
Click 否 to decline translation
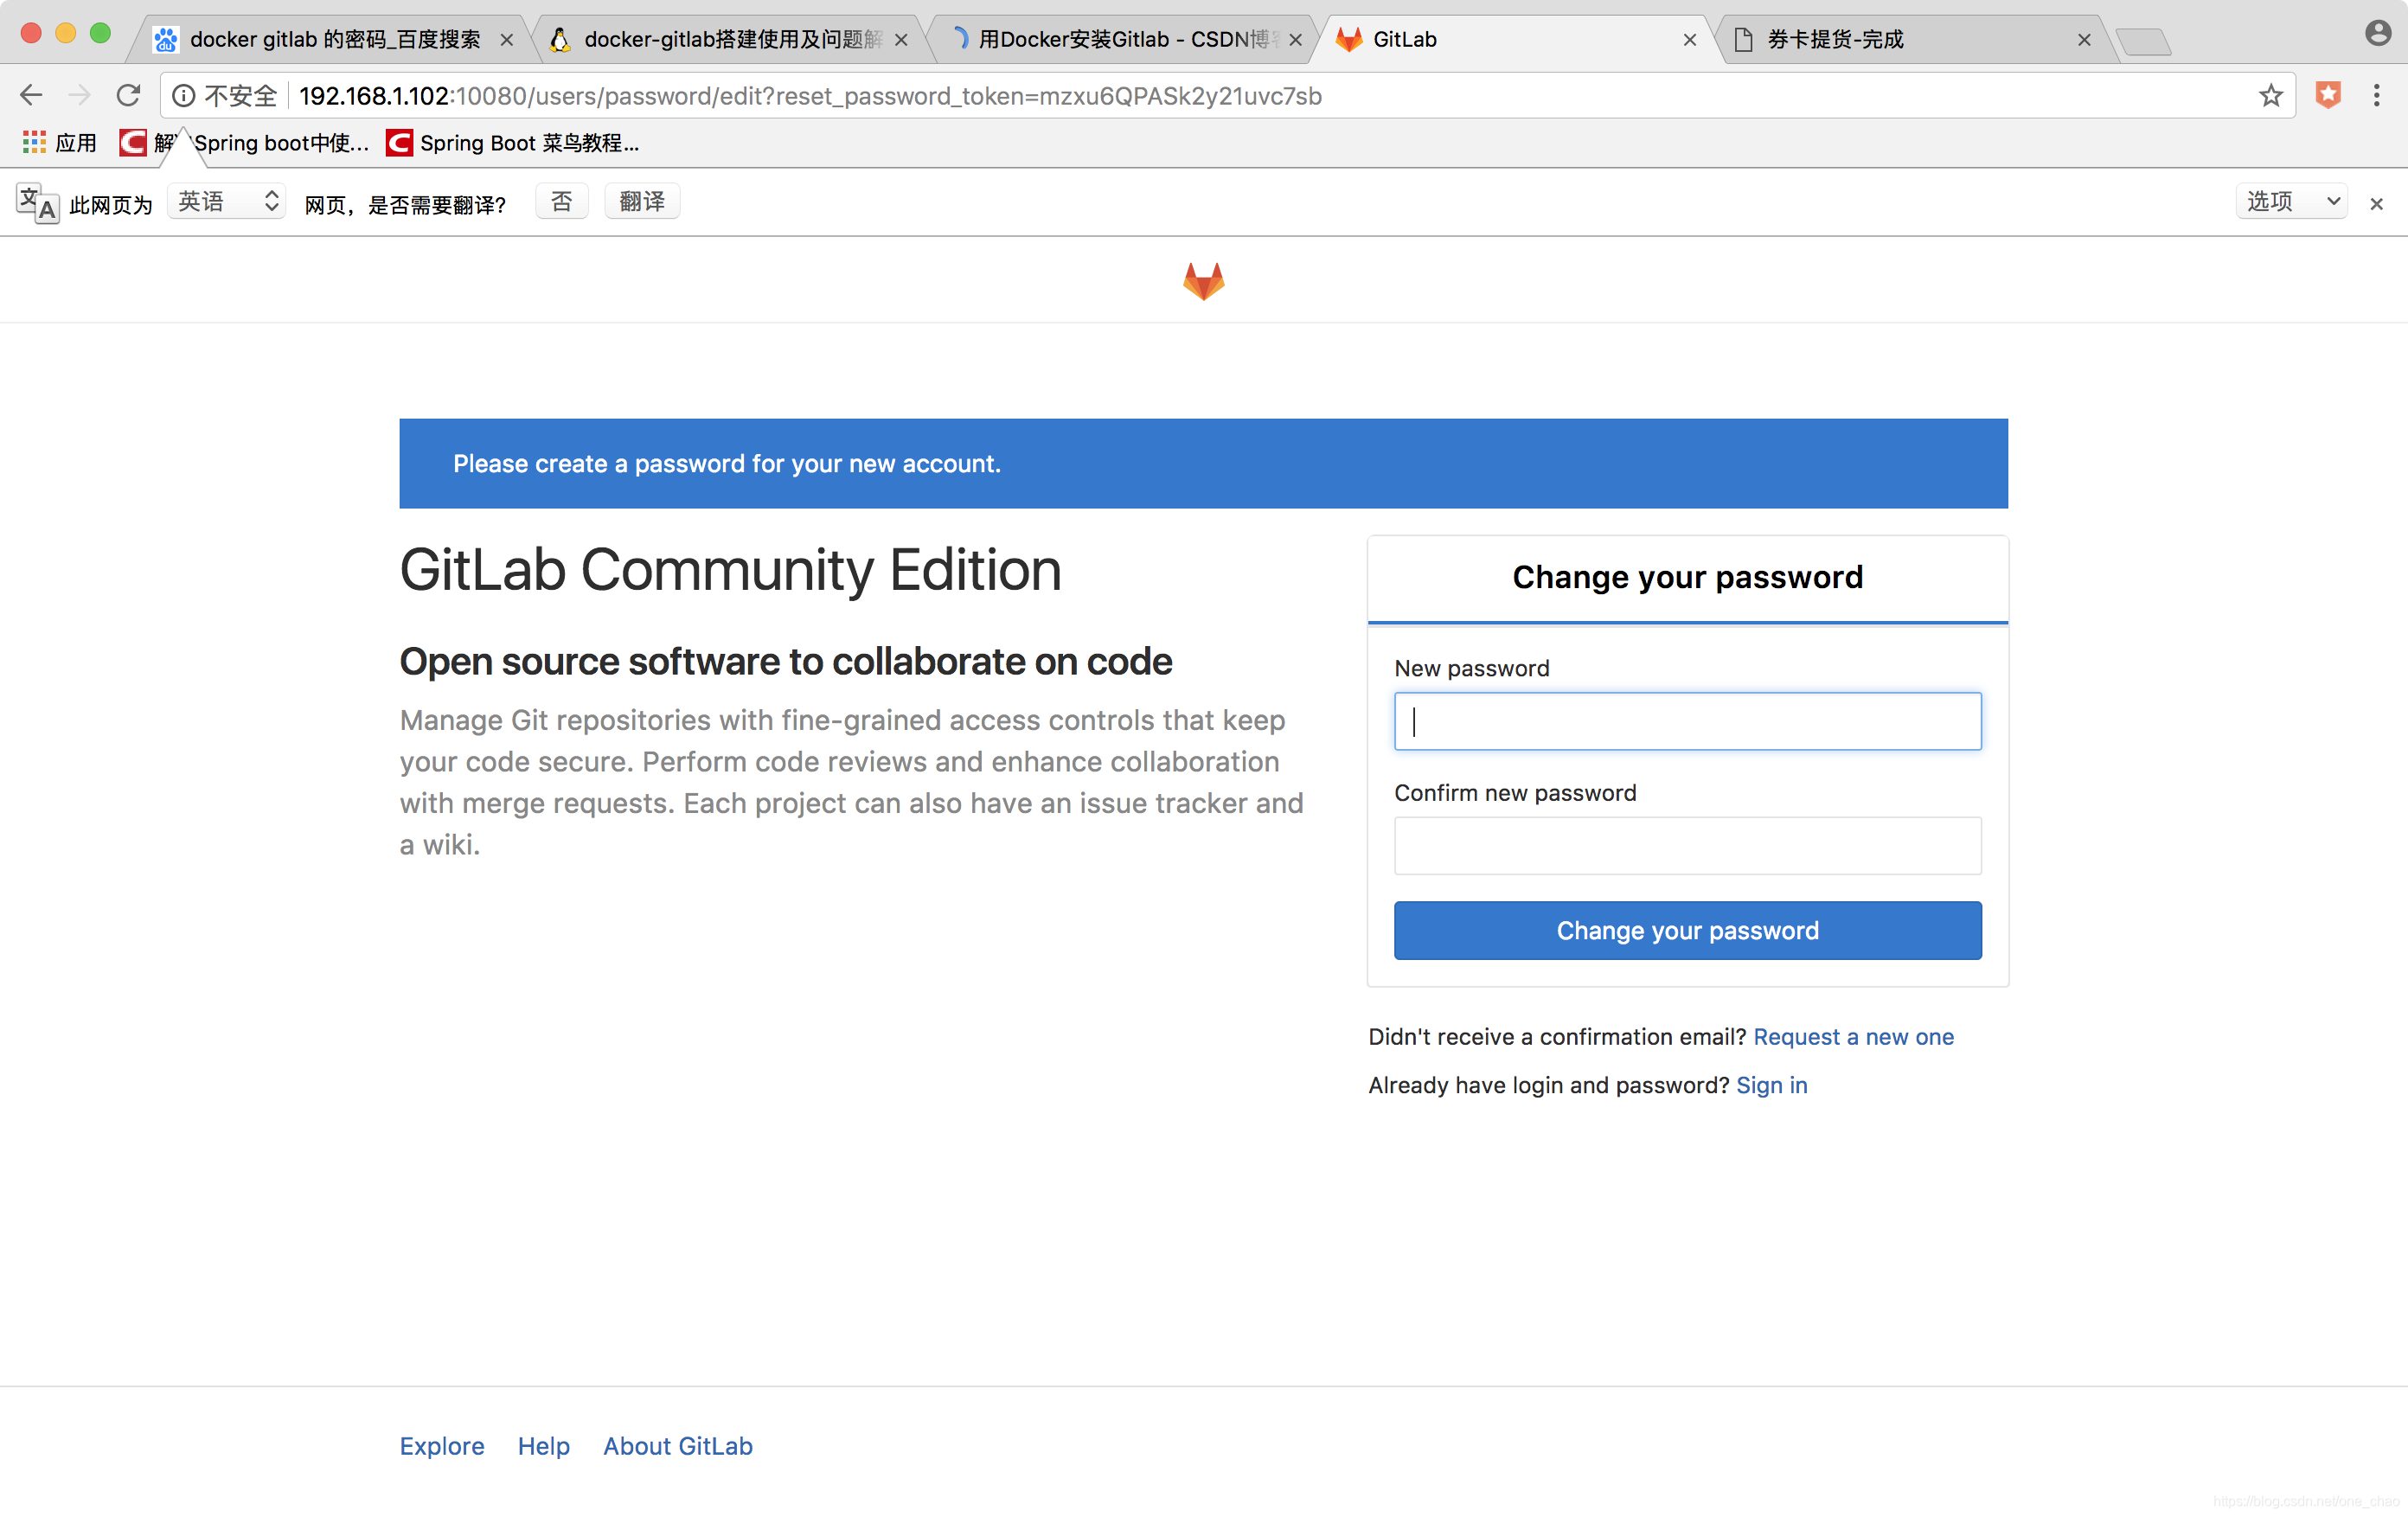pos(562,202)
